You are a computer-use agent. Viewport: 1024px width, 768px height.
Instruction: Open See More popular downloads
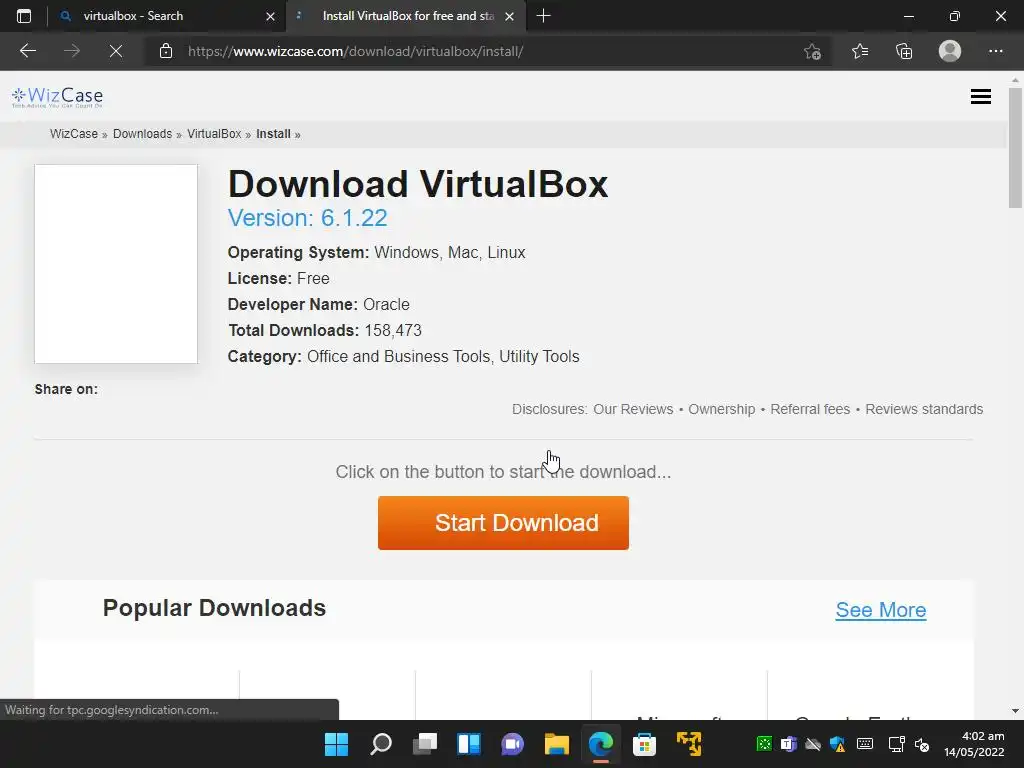pyautogui.click(x=880, y=610)
